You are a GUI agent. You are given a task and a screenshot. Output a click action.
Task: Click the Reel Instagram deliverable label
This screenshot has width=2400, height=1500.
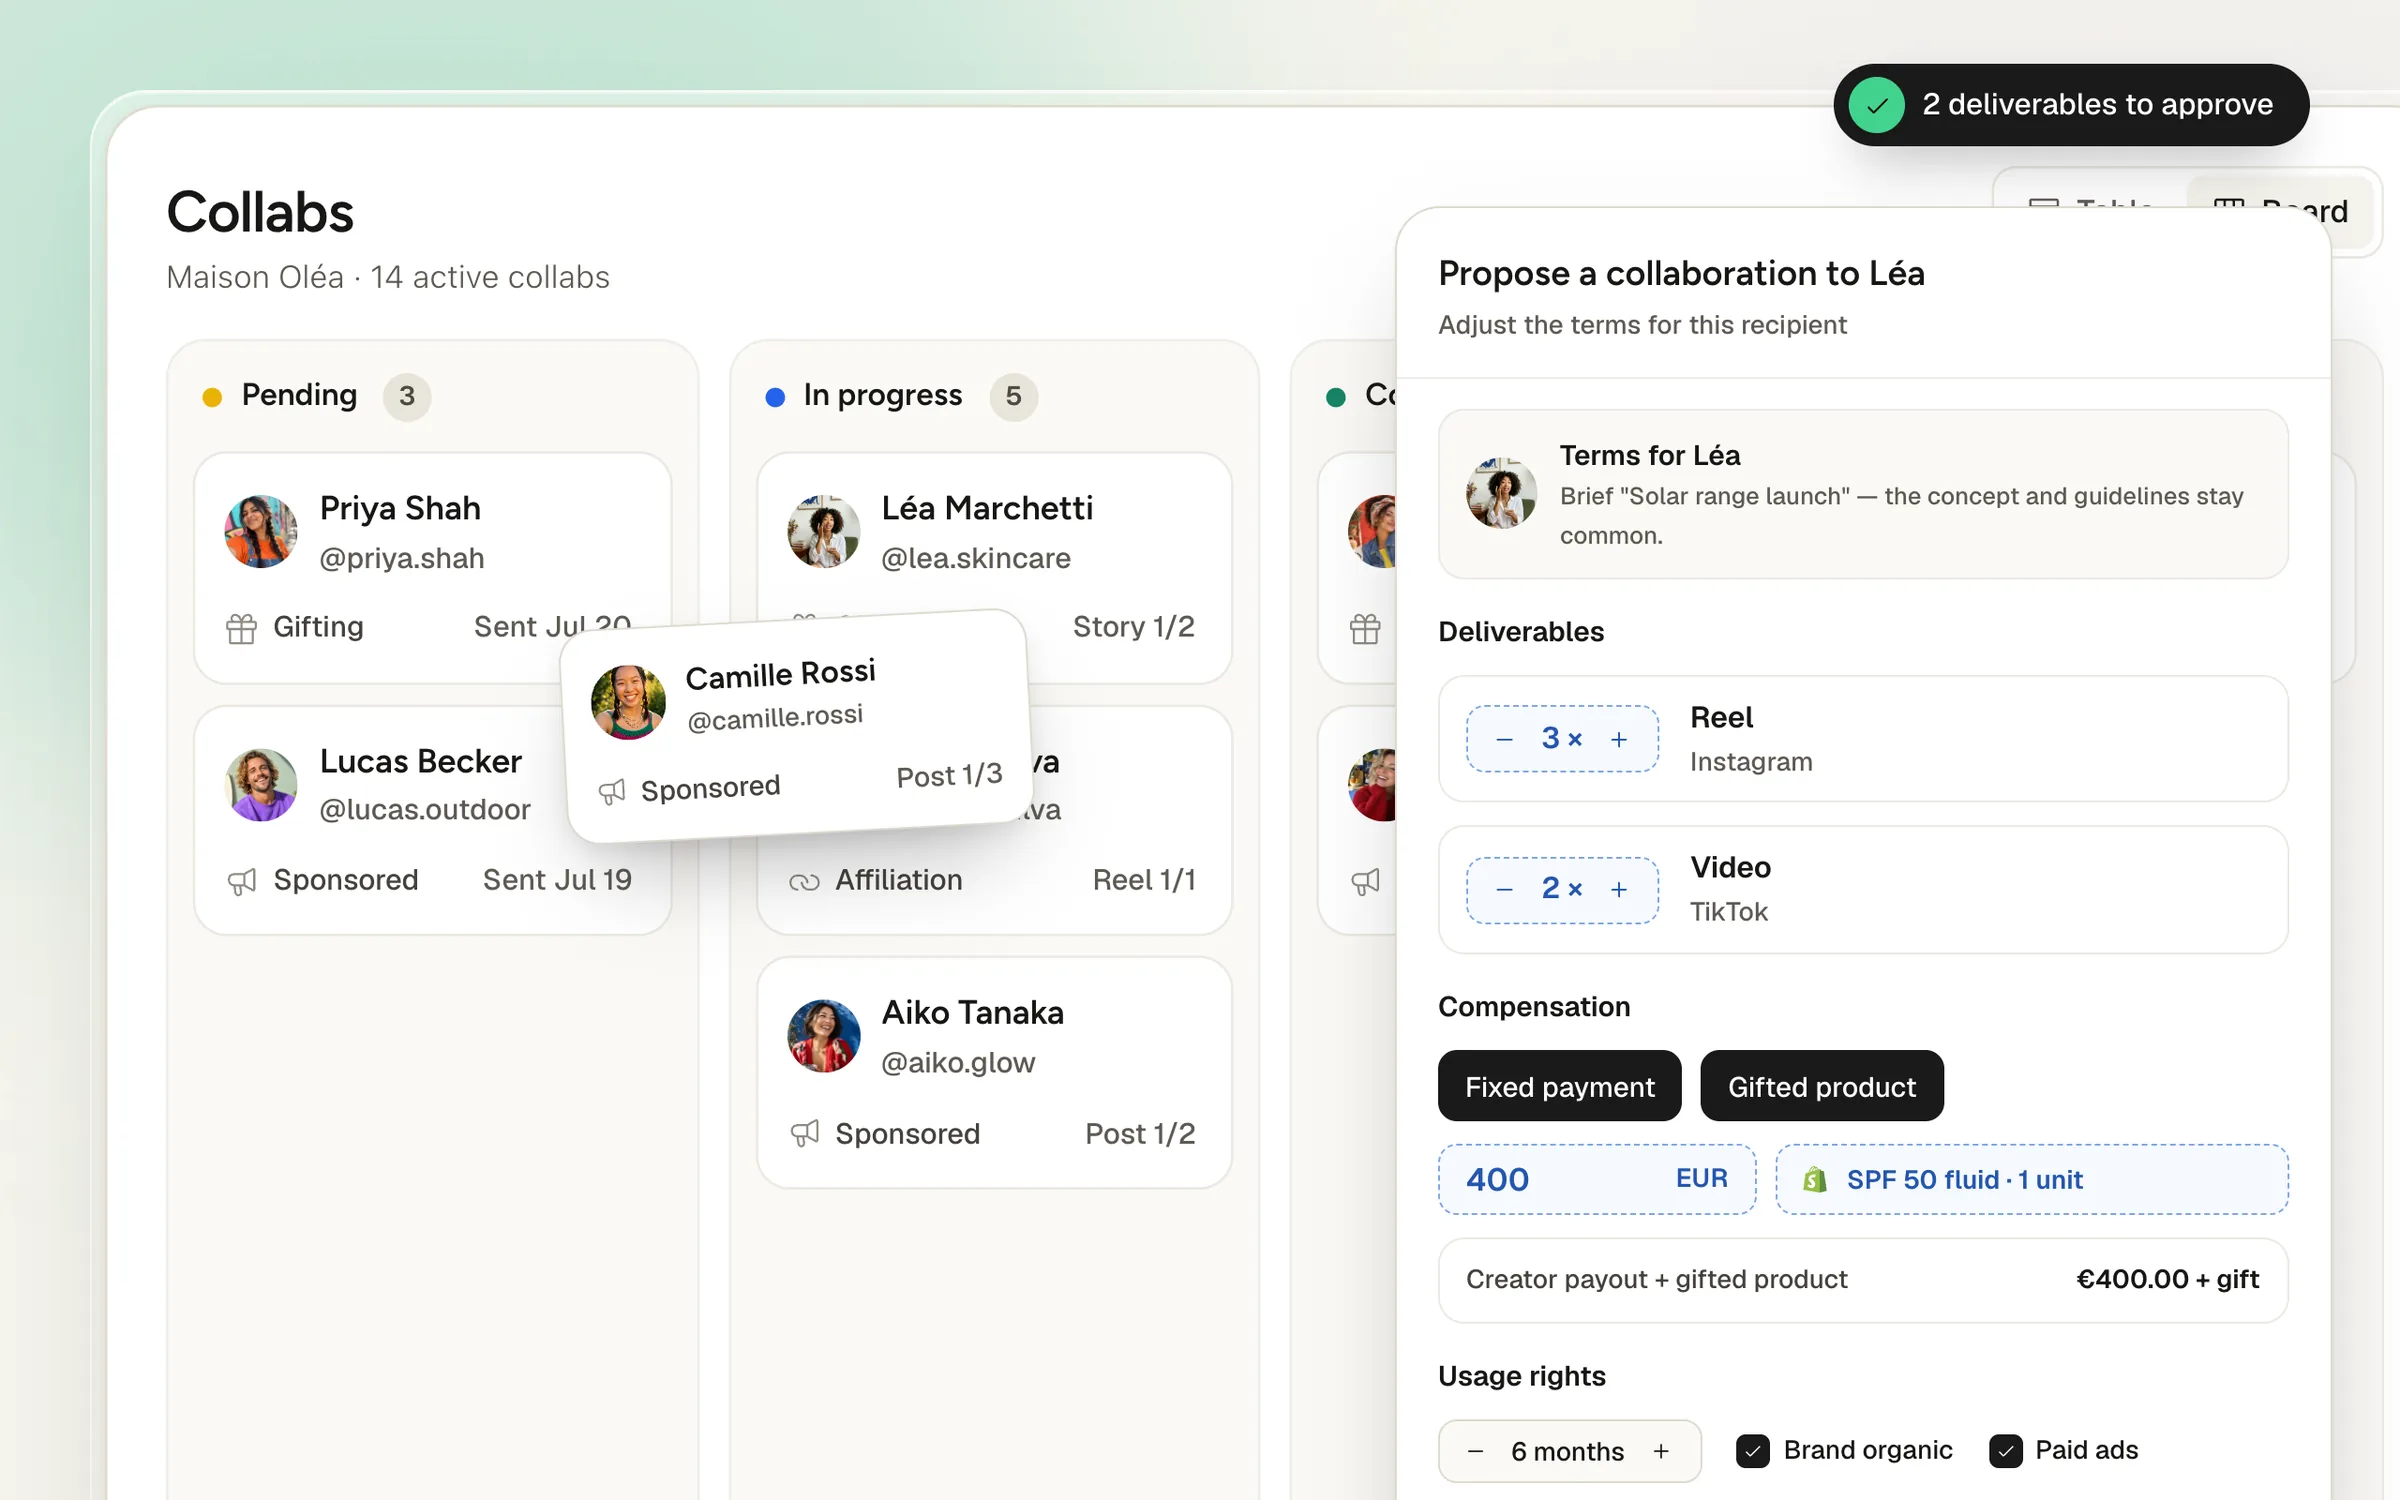pos(1751,739)
